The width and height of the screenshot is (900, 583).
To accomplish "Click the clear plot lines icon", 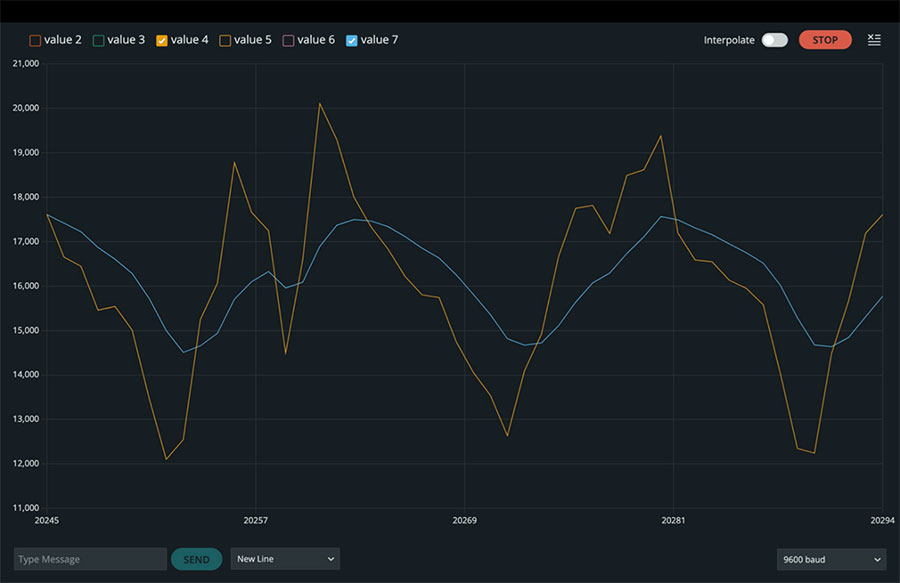I will 874,40.
